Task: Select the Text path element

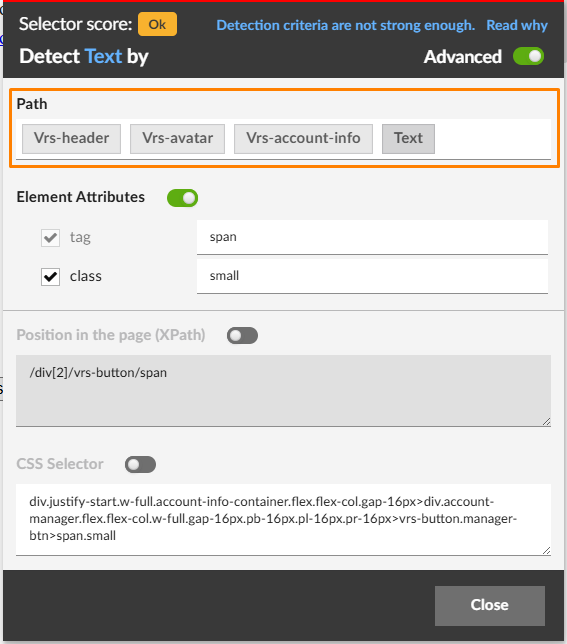Action: coord(408,139)
